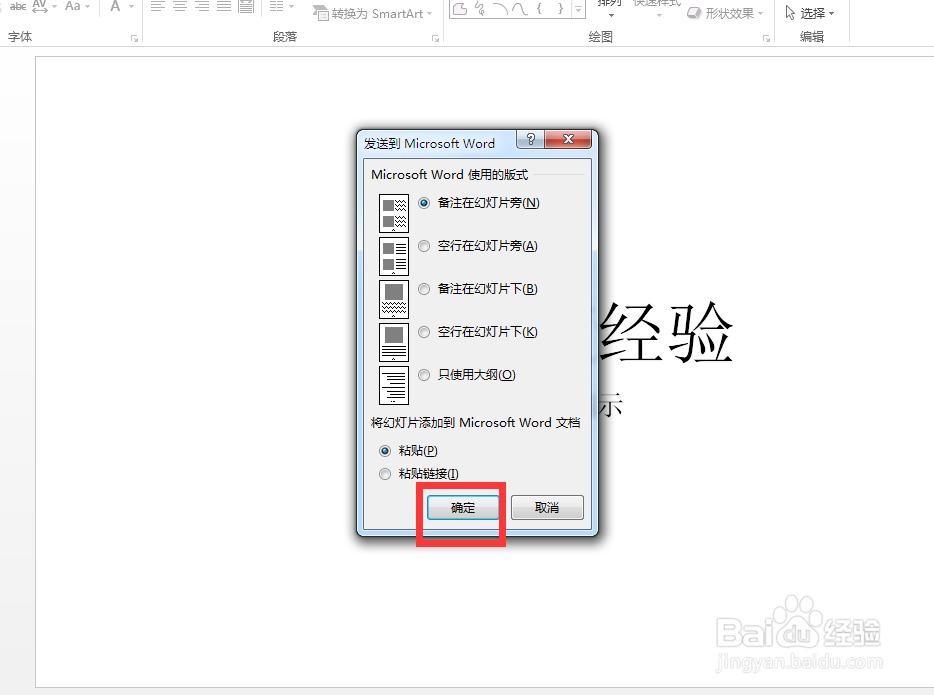Click the font color A icon
This screenshot has width=934, height=695.
[116, 7]
